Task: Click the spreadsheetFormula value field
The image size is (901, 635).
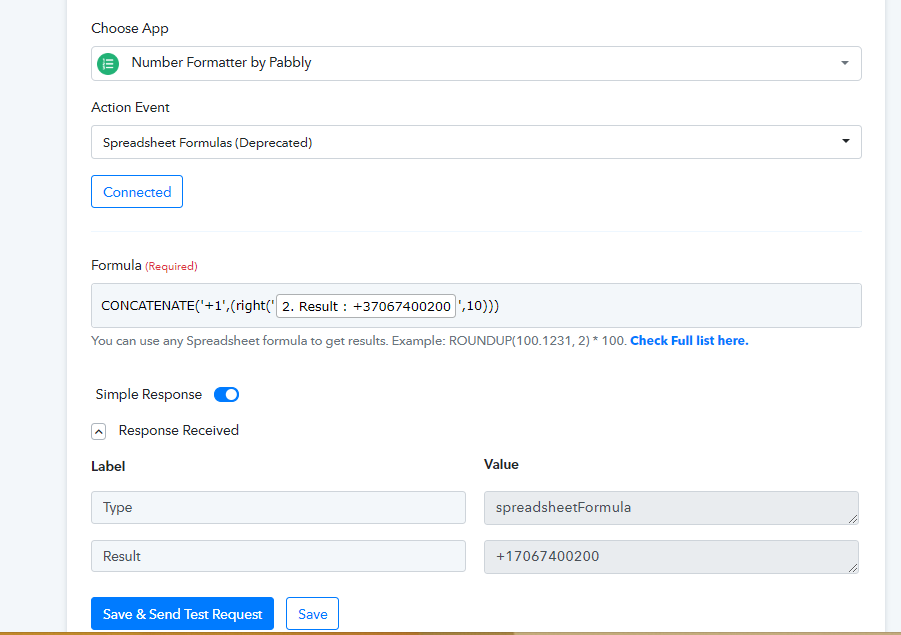Action: 671,508
